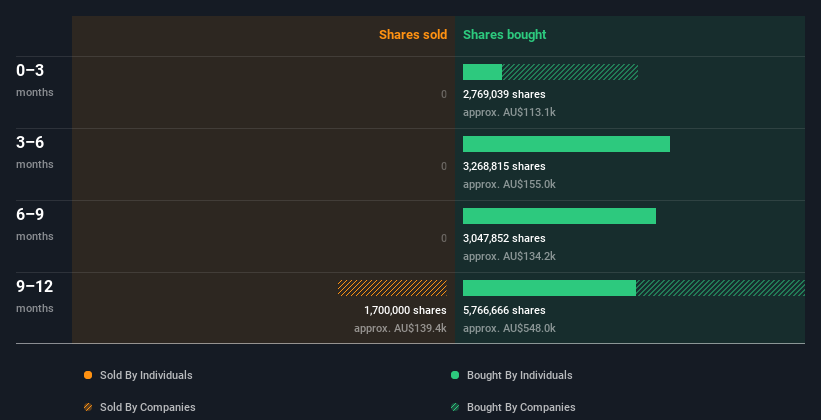Click the 5,766,666 shares value
This screenshot has height=420, width=821.
coord(504,310)
